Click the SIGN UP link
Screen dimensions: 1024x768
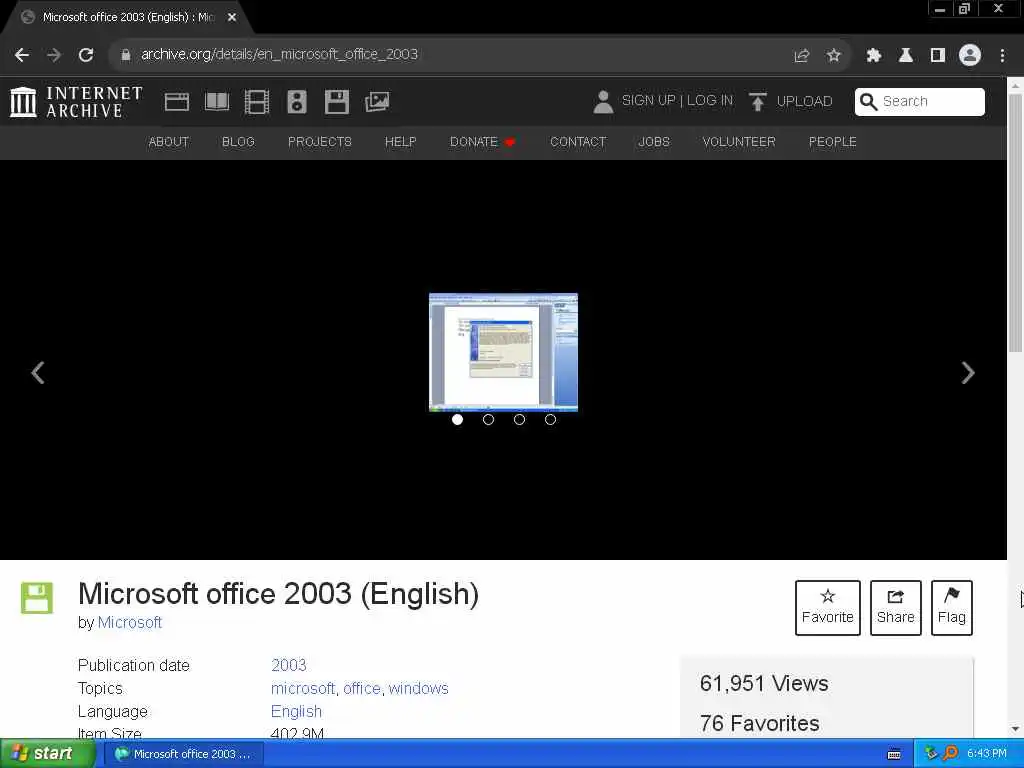(648, 101)
